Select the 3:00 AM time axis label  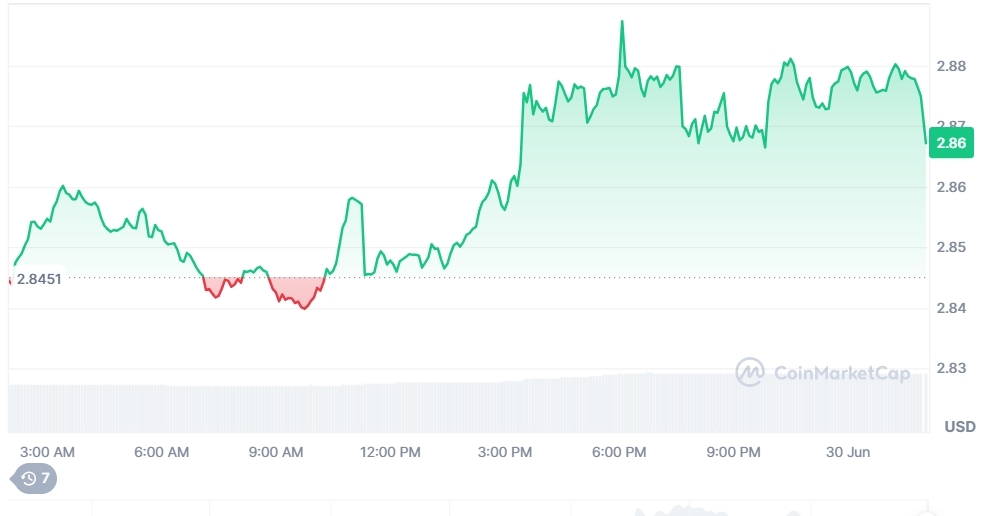tap(48, 452)
